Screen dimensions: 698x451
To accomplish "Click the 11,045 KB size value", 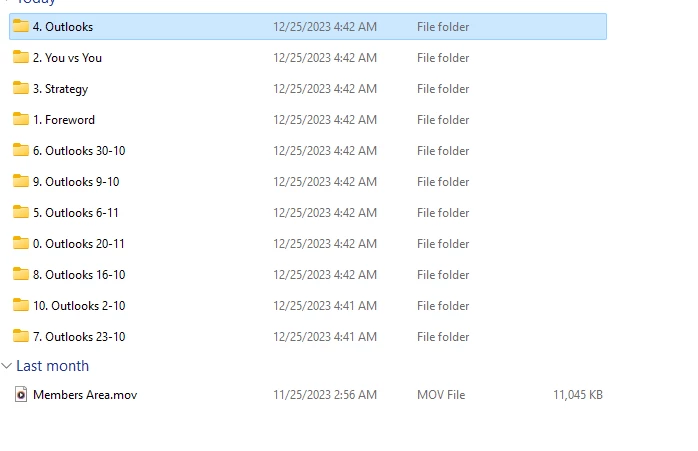I will coord(577,395).
